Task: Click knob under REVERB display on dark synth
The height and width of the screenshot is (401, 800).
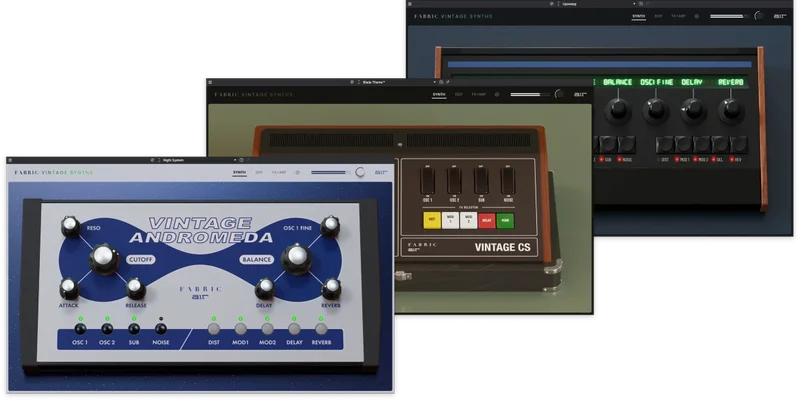Action: click(x=731, y=110)
